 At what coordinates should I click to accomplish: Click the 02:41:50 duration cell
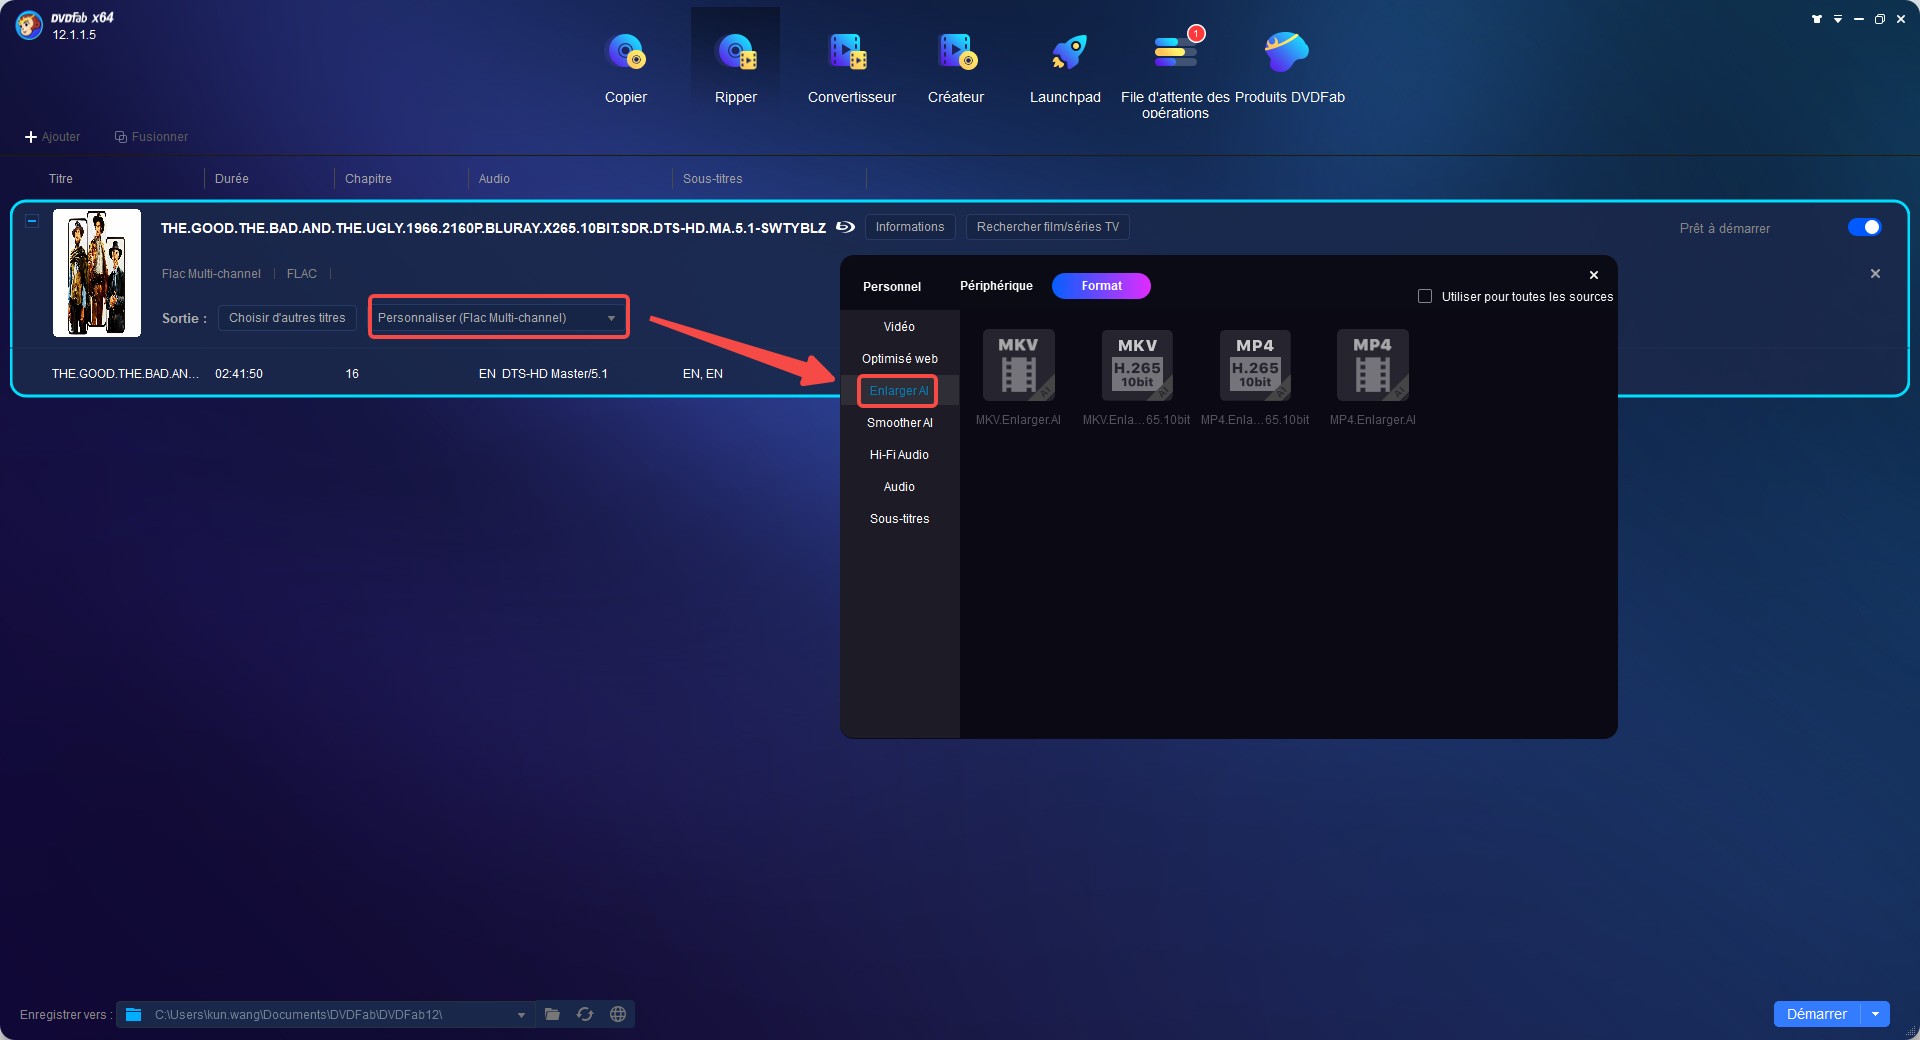click(x=239, y=374)
